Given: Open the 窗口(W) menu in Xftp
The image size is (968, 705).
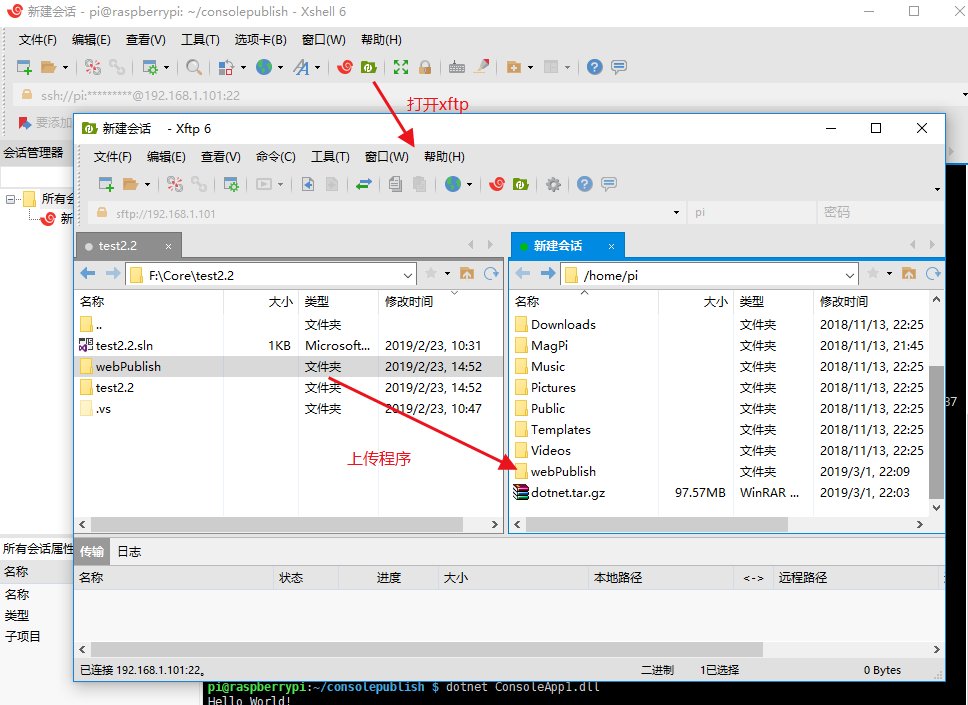Looking at the screenshot, I should tap(386, 157).
